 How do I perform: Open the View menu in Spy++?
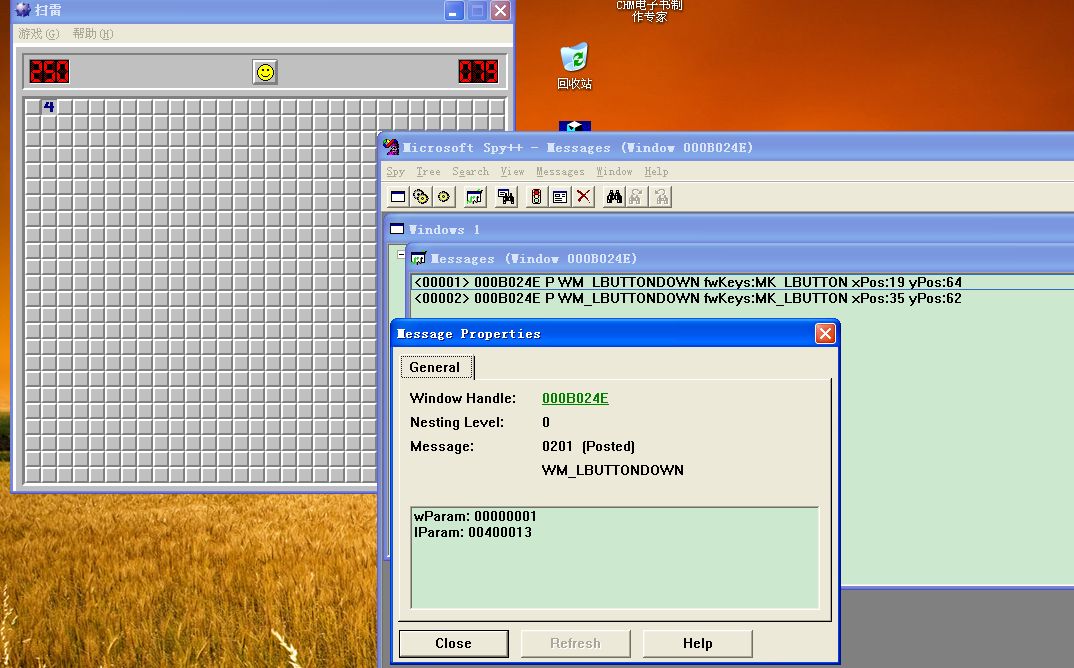pos(512,171)
